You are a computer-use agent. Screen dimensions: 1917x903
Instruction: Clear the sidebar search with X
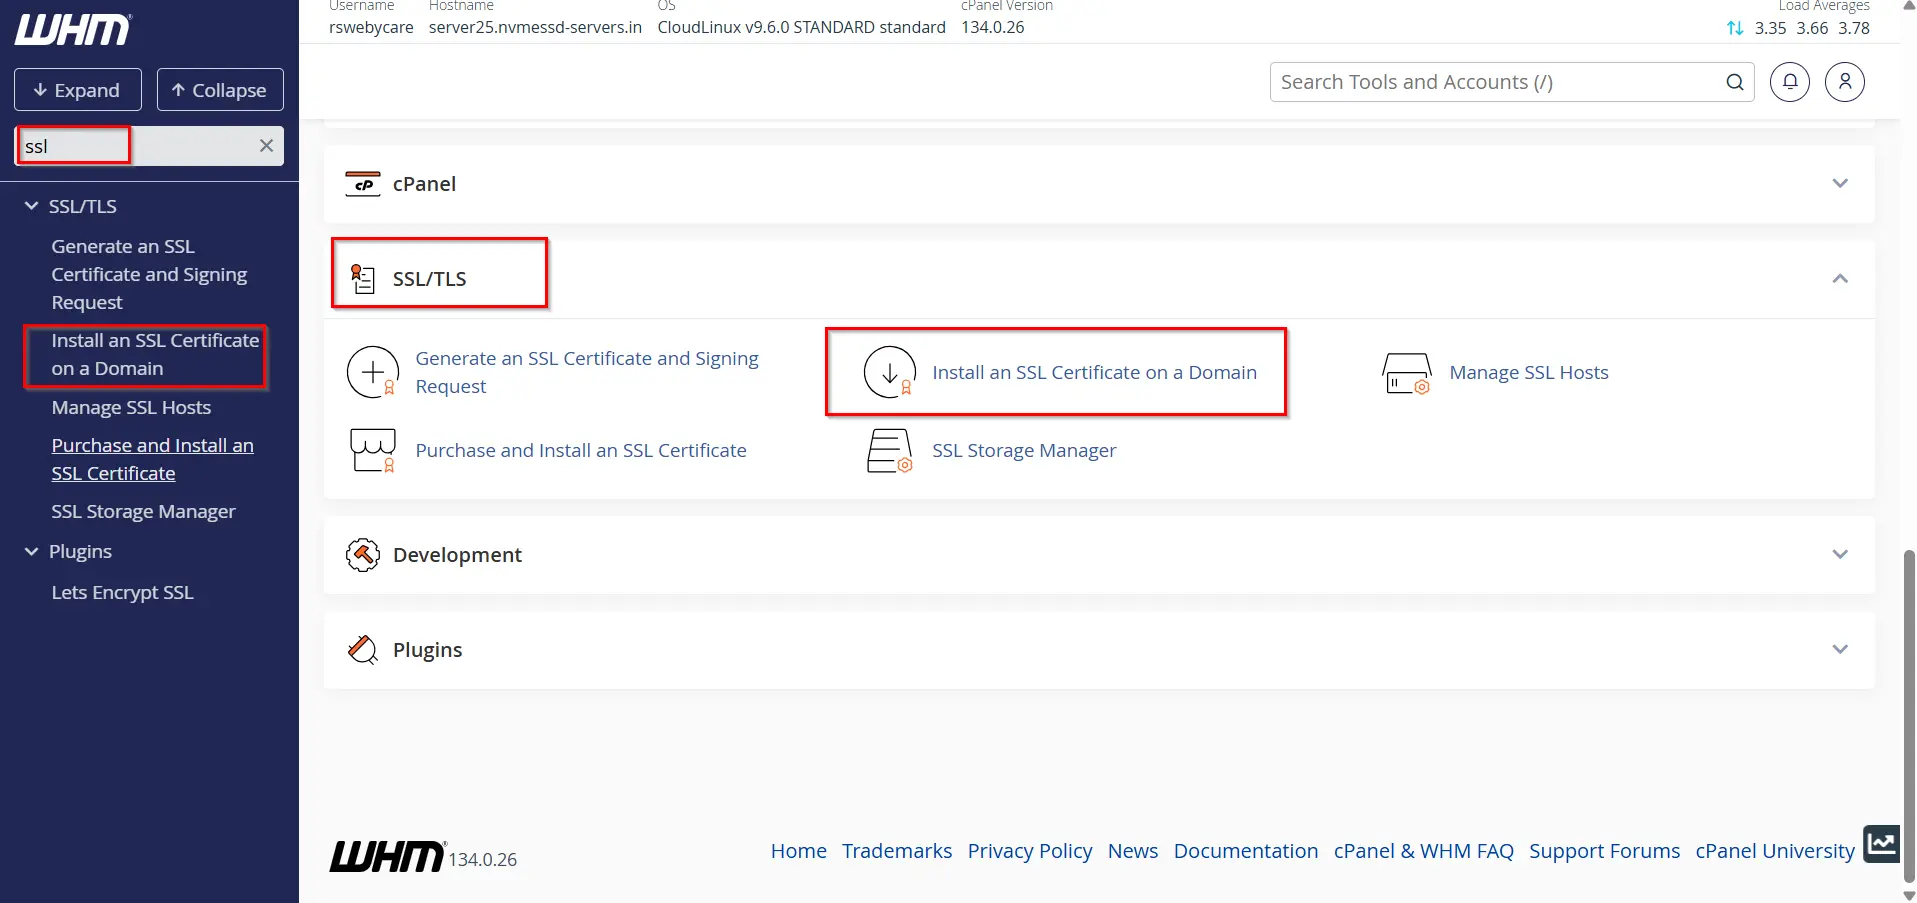(x=266, y=146)
